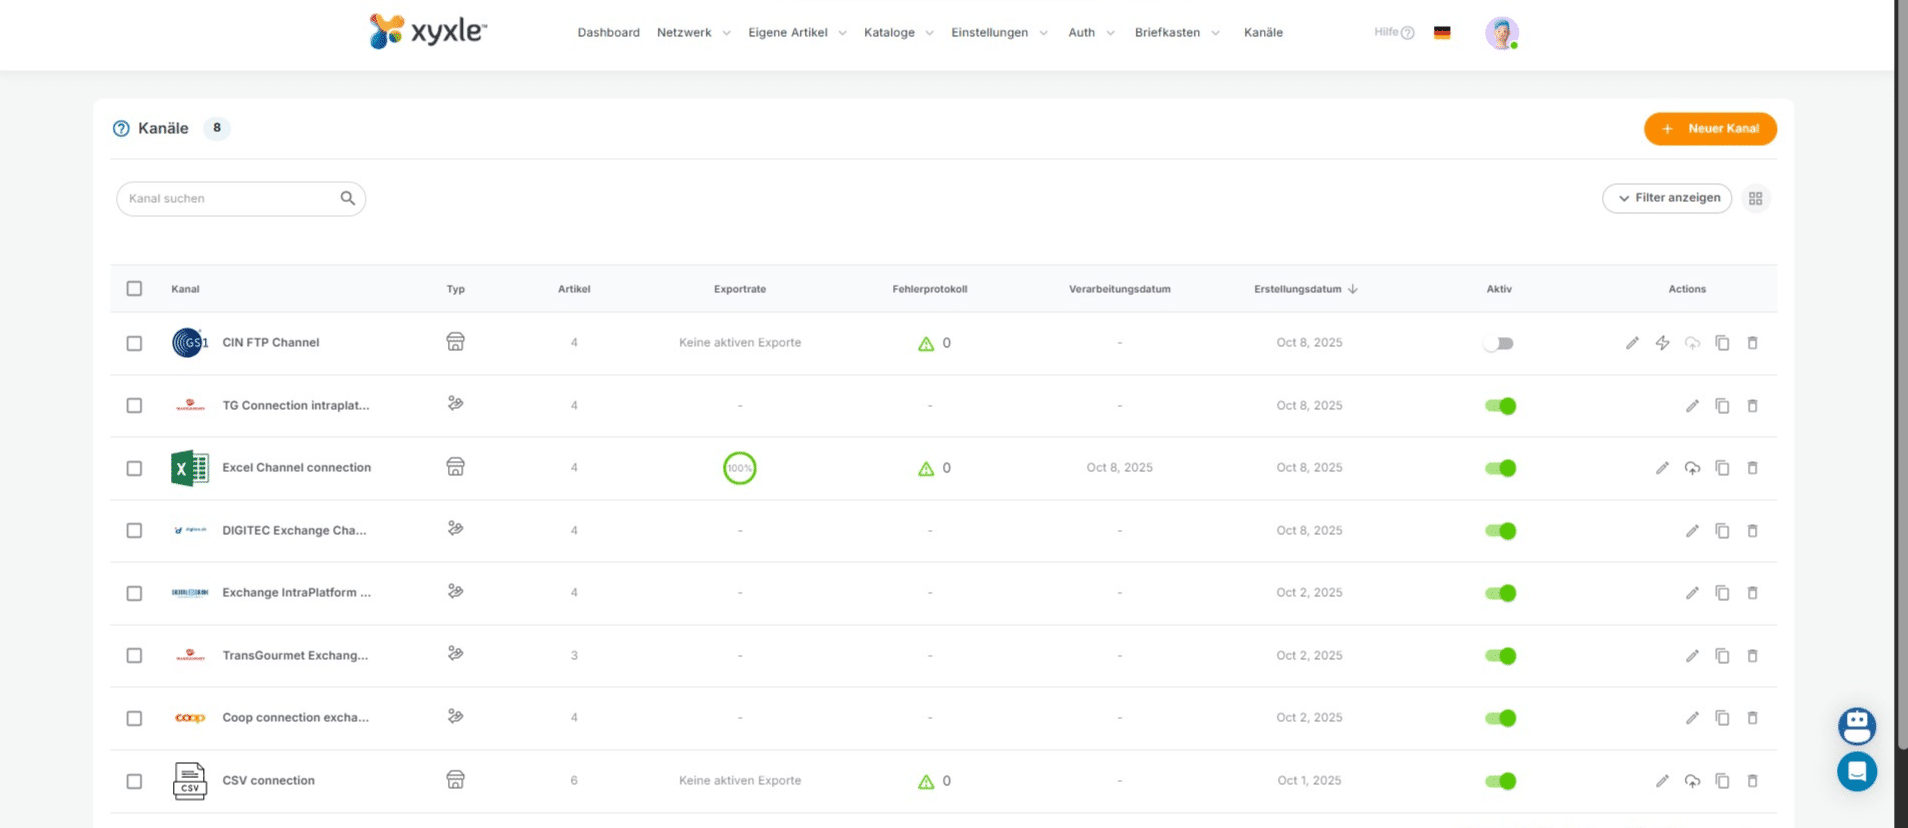This screenshot has height=828, width=1908.
Task: Switch to grid view layout
Action: point(1755,199)
